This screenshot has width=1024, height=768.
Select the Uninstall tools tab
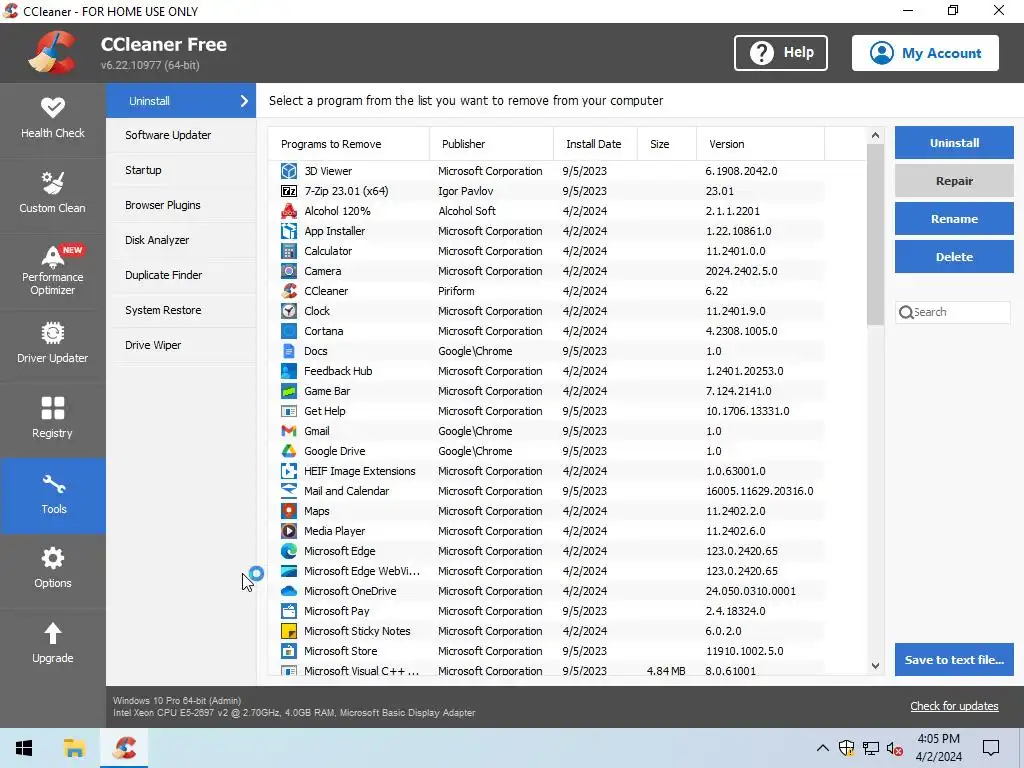point(181,101)
